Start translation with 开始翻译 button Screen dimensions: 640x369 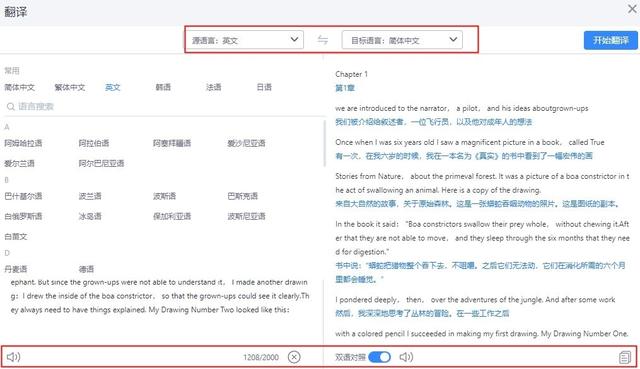pos(611,40)
